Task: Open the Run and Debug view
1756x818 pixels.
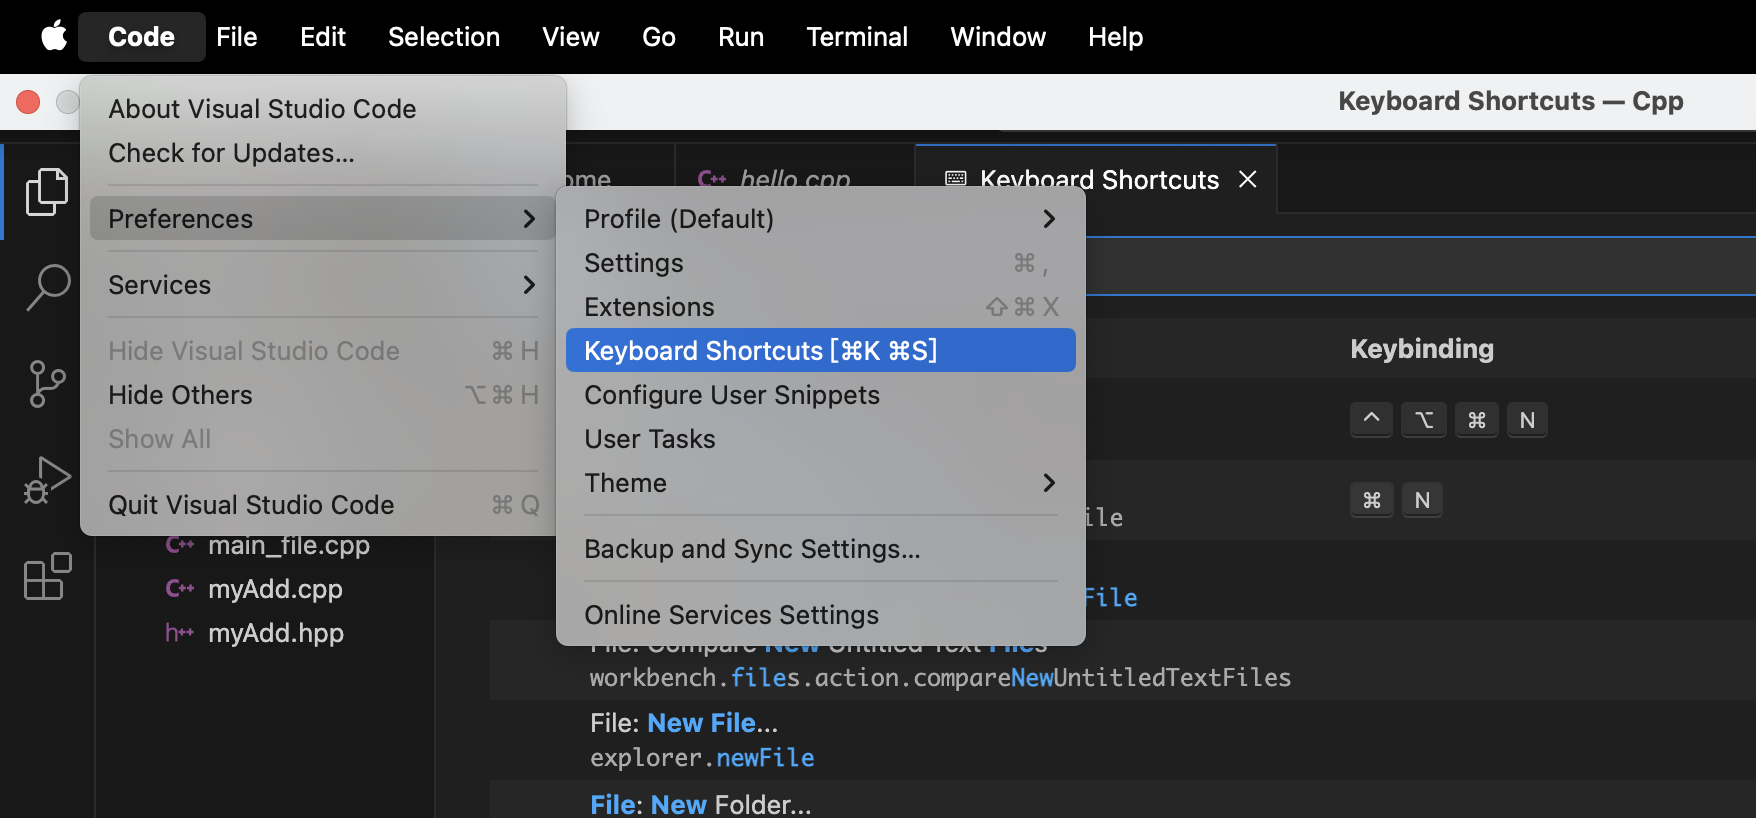Action: (47, 480)
